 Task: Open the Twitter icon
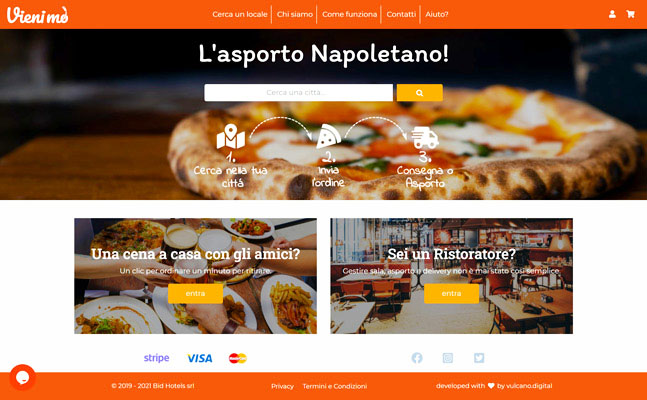point(479,358)
